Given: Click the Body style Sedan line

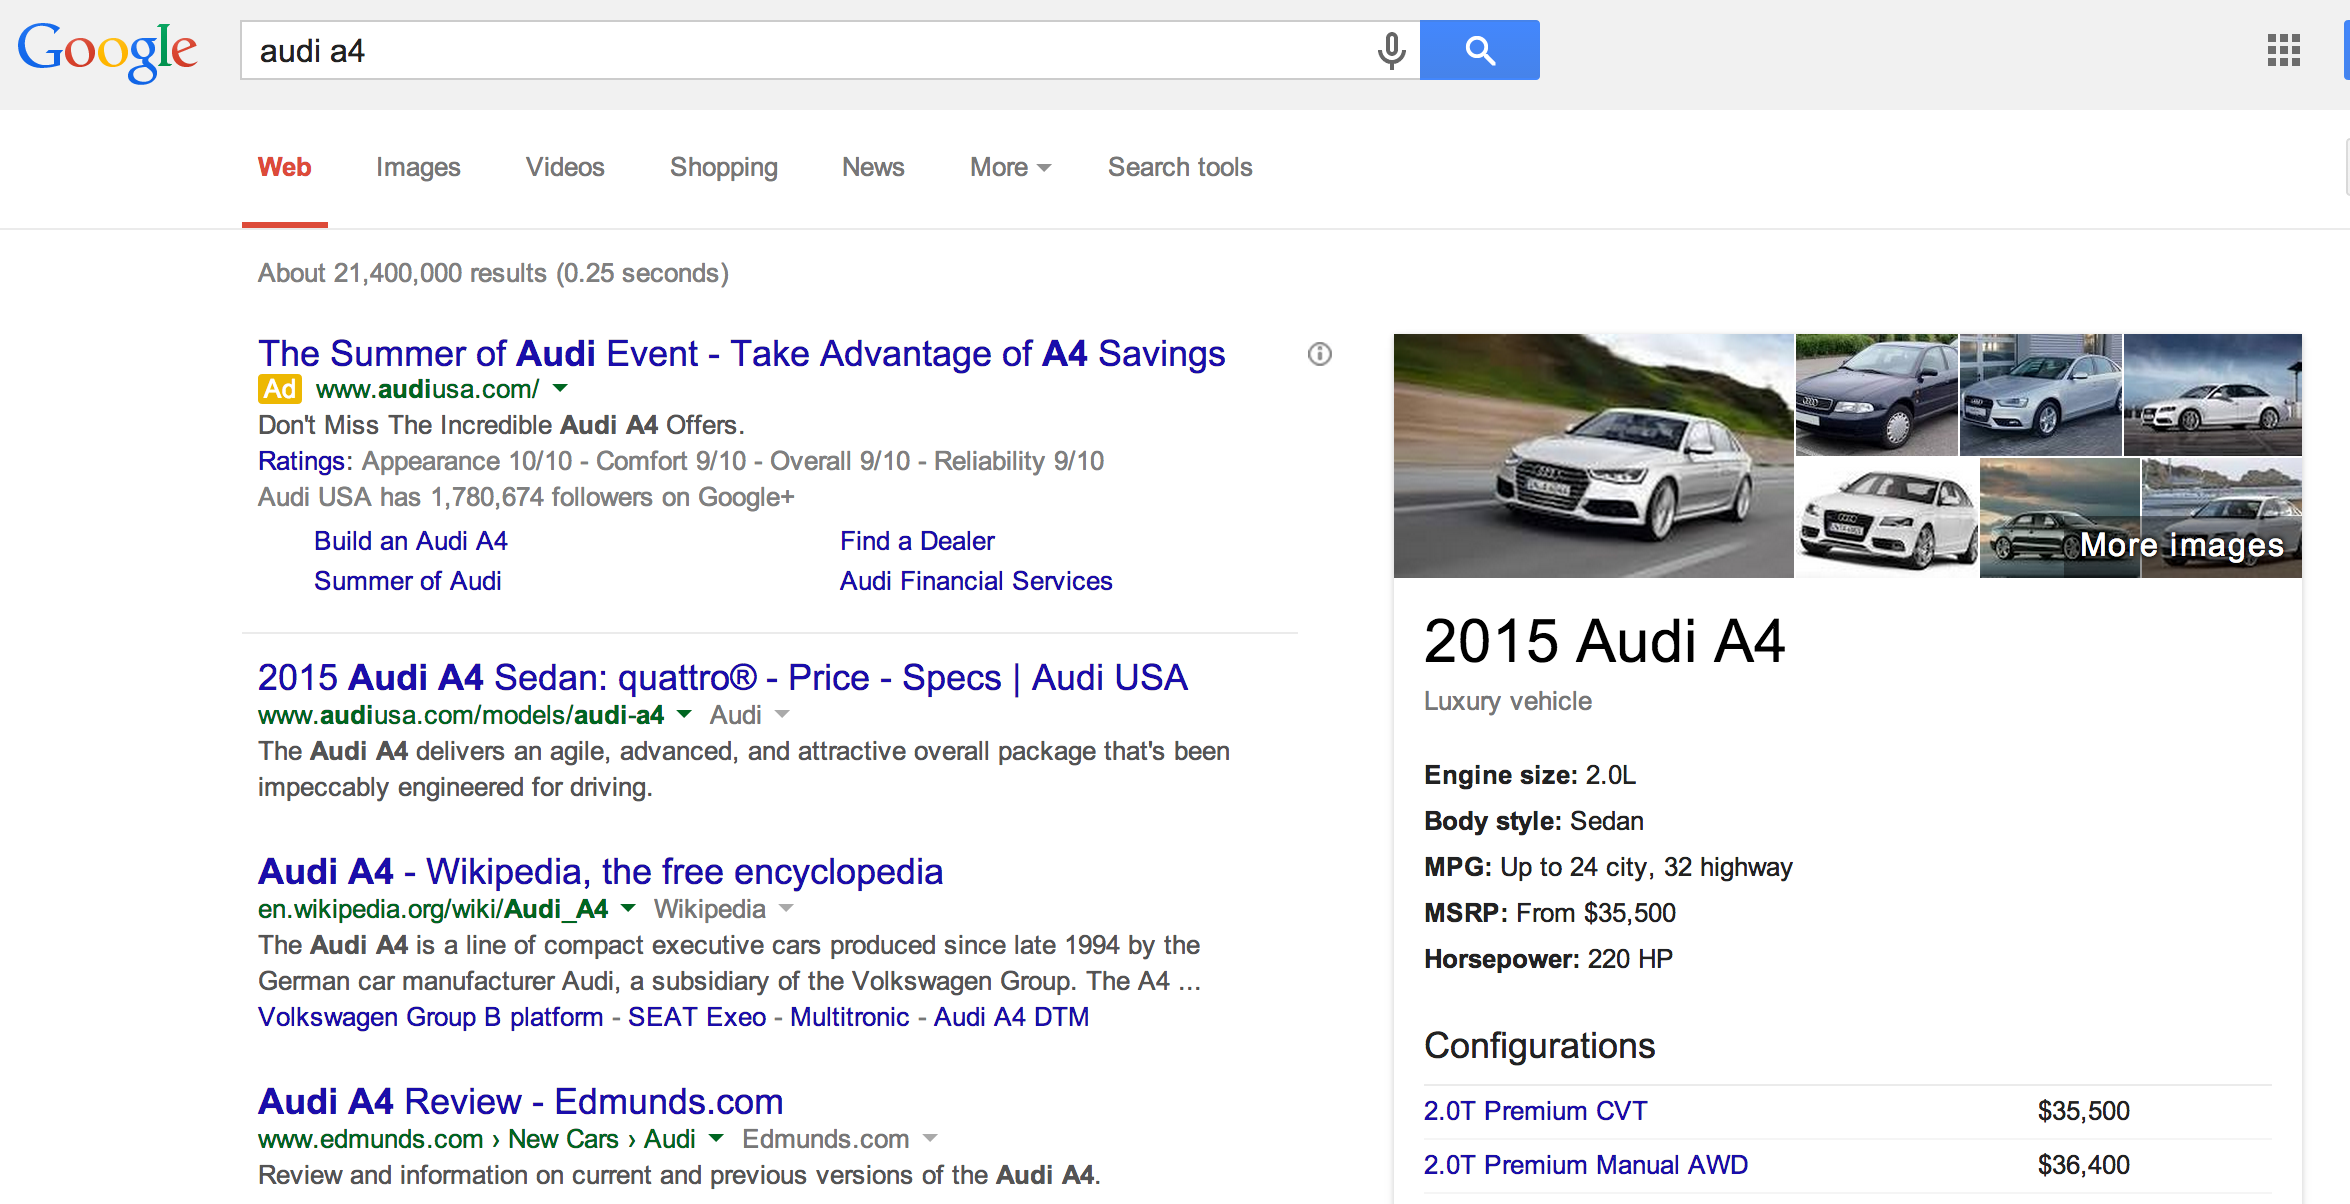Looking at the screenshot, I should click(x=1534, y=821).
